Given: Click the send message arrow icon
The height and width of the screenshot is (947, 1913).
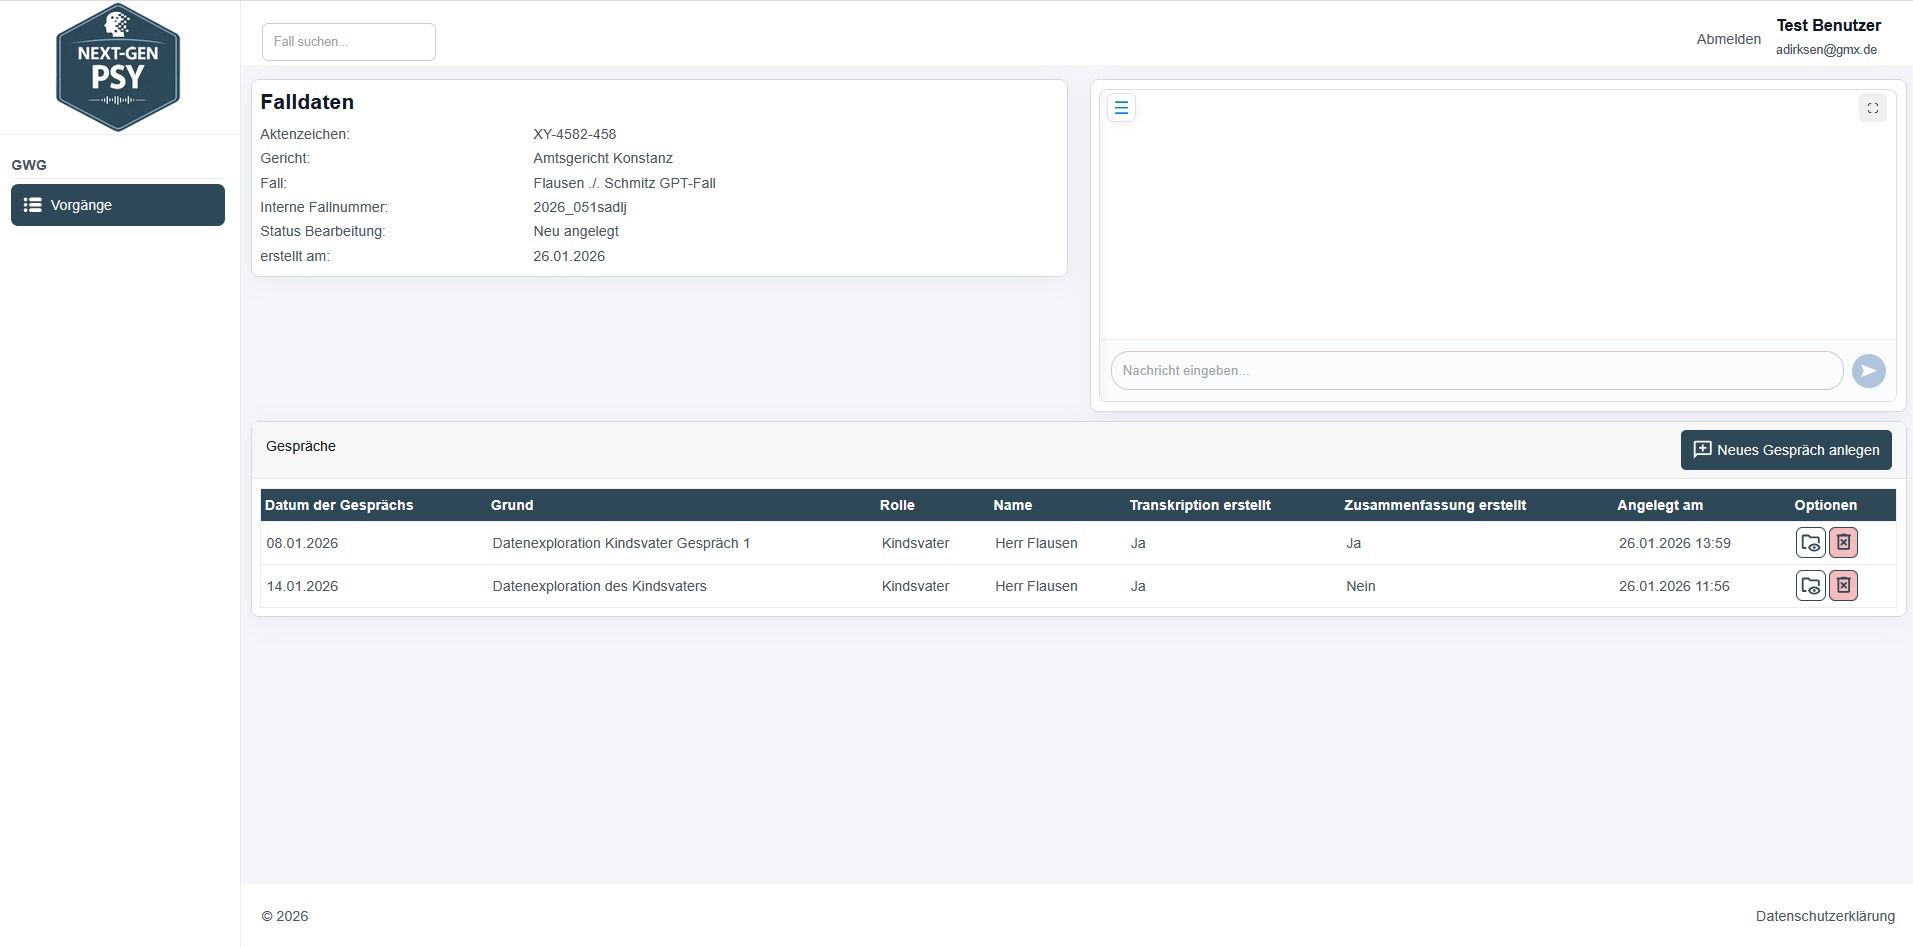Looking at the screenshot, I should (x=1868, y=371).
